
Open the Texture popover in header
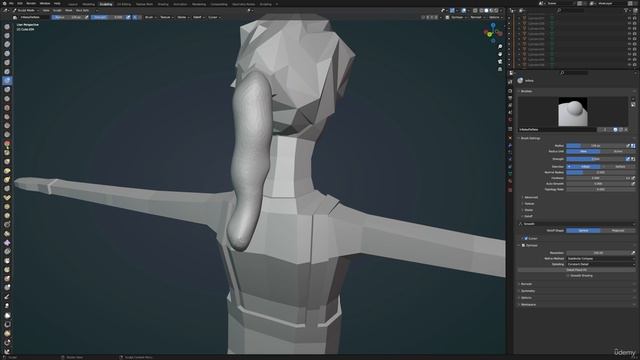(166, 18)
